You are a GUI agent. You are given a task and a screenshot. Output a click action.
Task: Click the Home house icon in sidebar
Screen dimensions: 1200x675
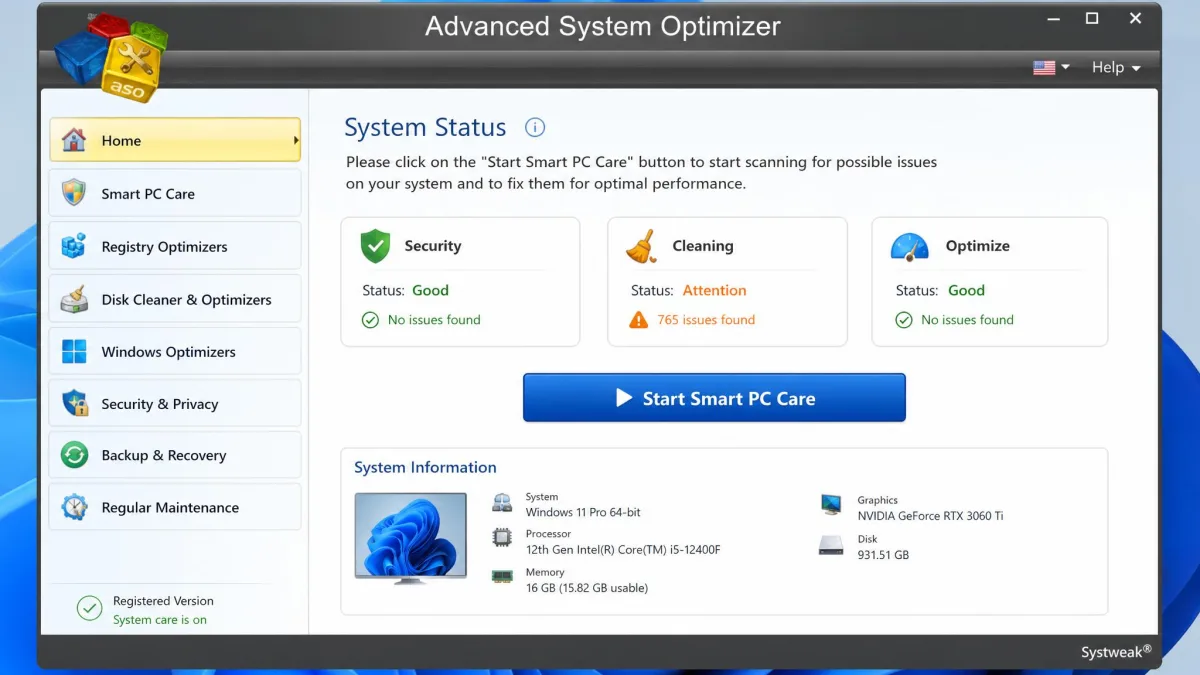74,140
